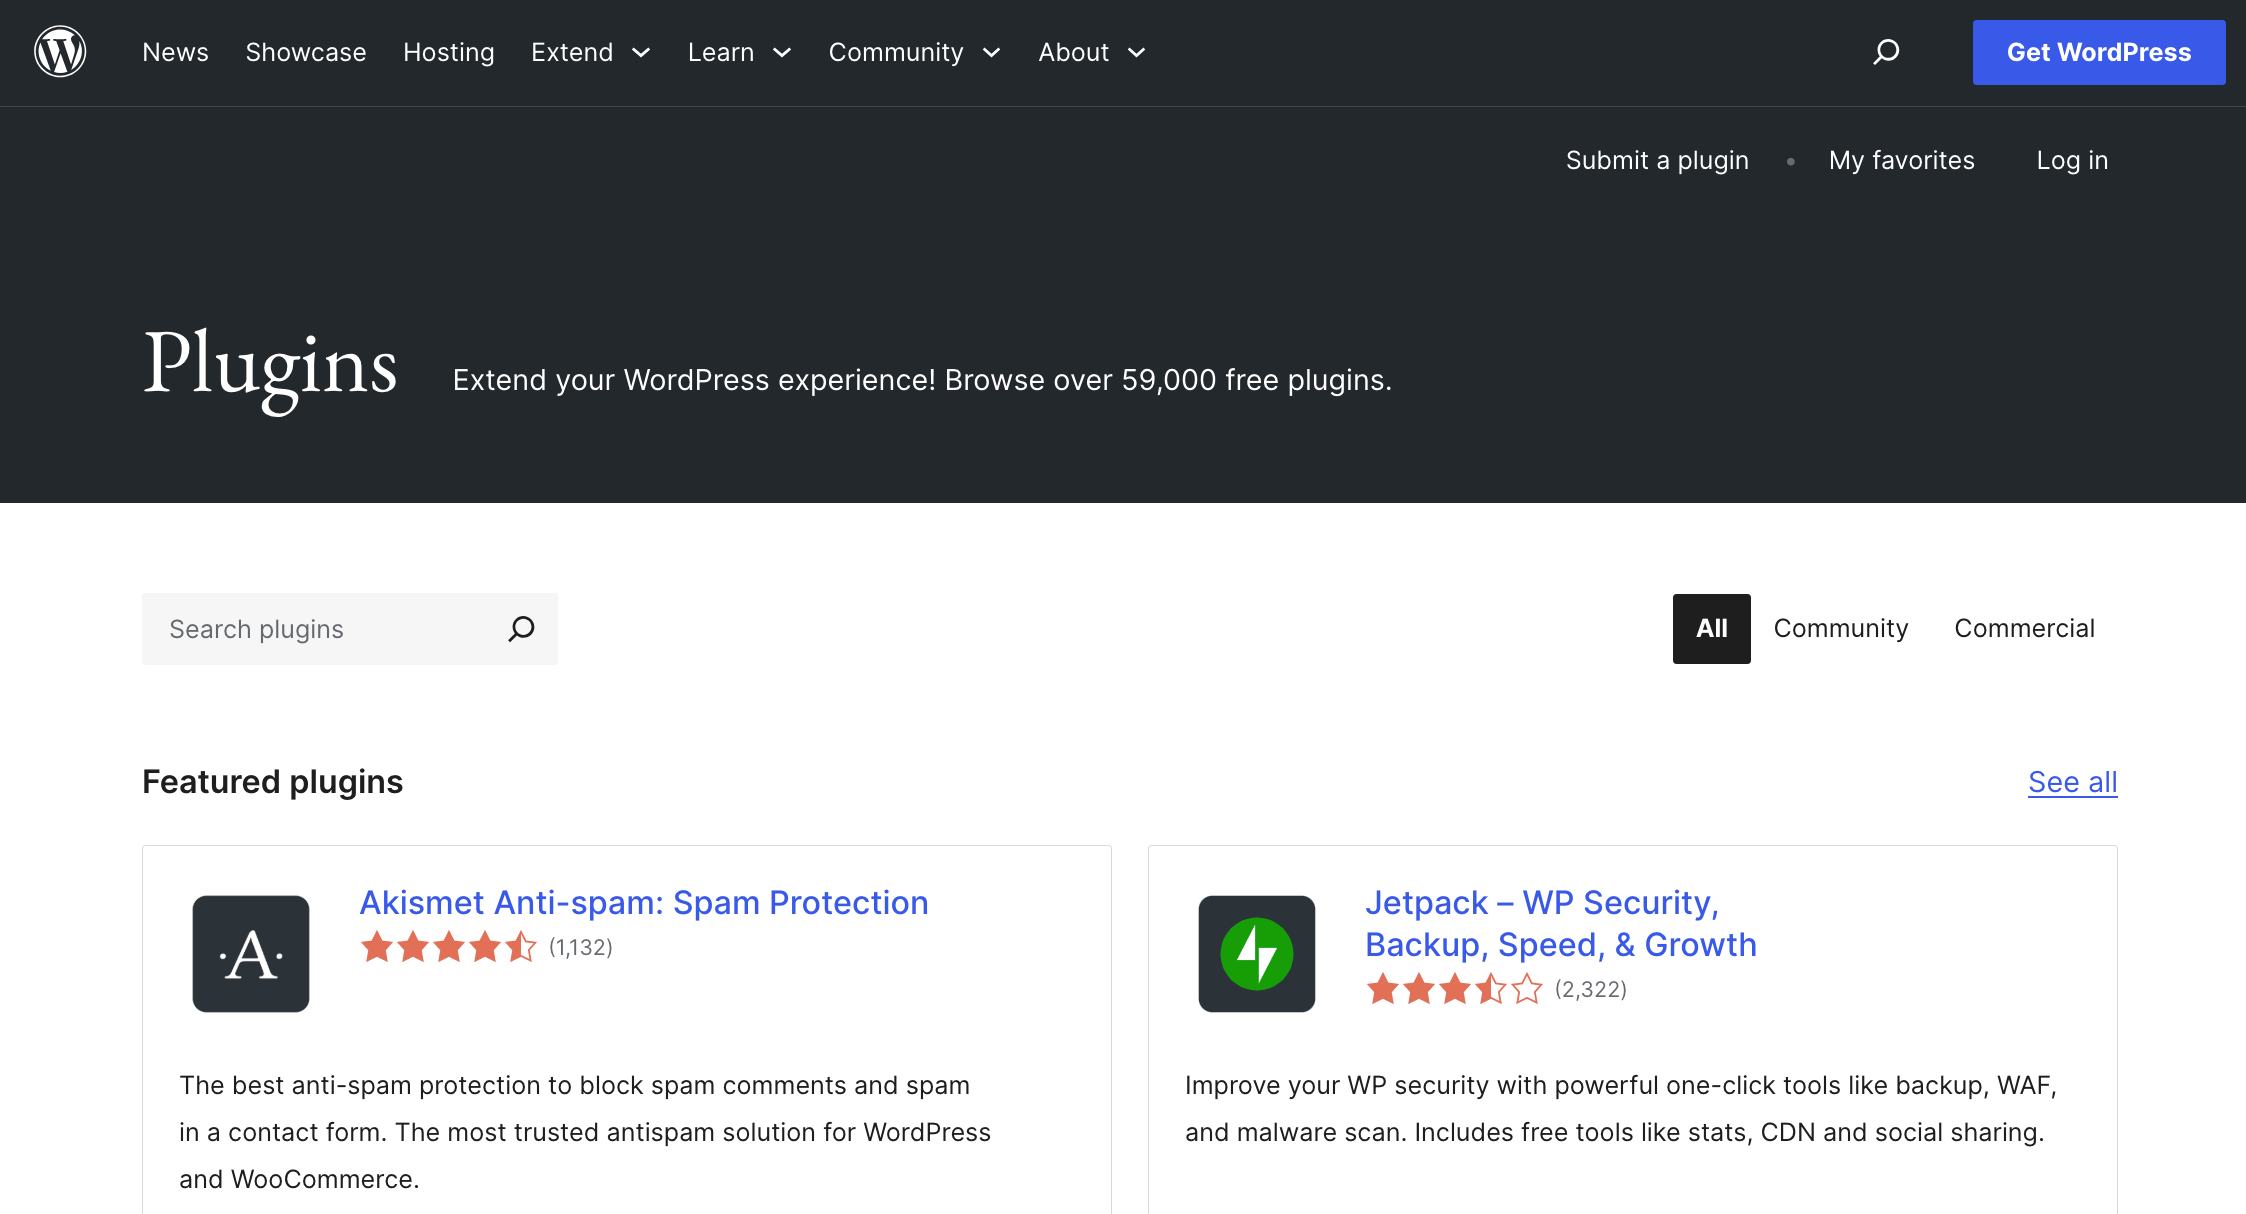Filter plugins by Commercial
Screen dimensions: 2246x1214
tap(2025, 629)
